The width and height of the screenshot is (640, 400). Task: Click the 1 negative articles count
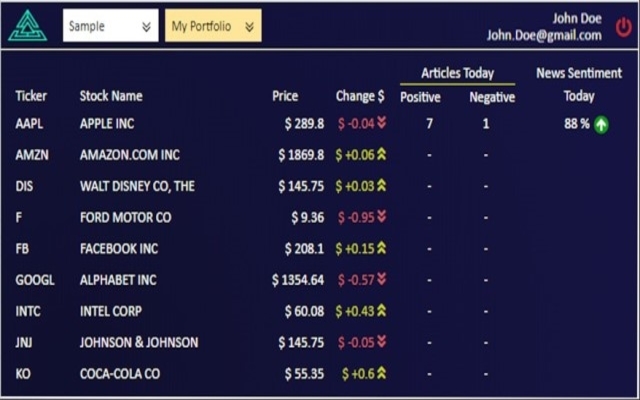486,123
